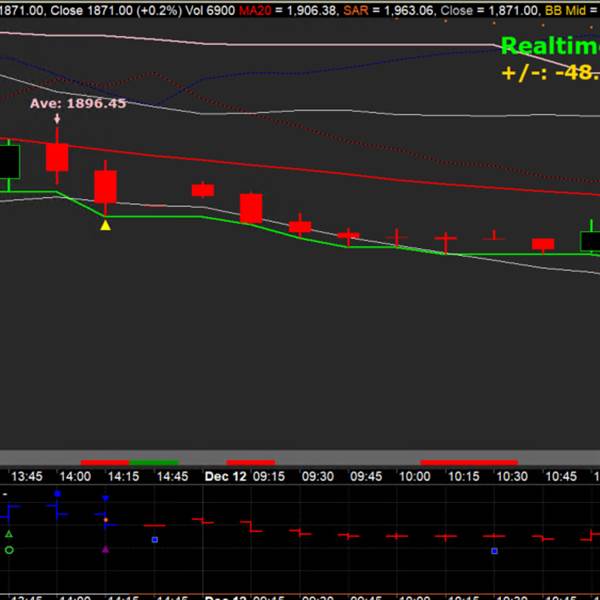Click the green 'Realtime' label
This screenshot has height=600, width=600.
point(550,46)
